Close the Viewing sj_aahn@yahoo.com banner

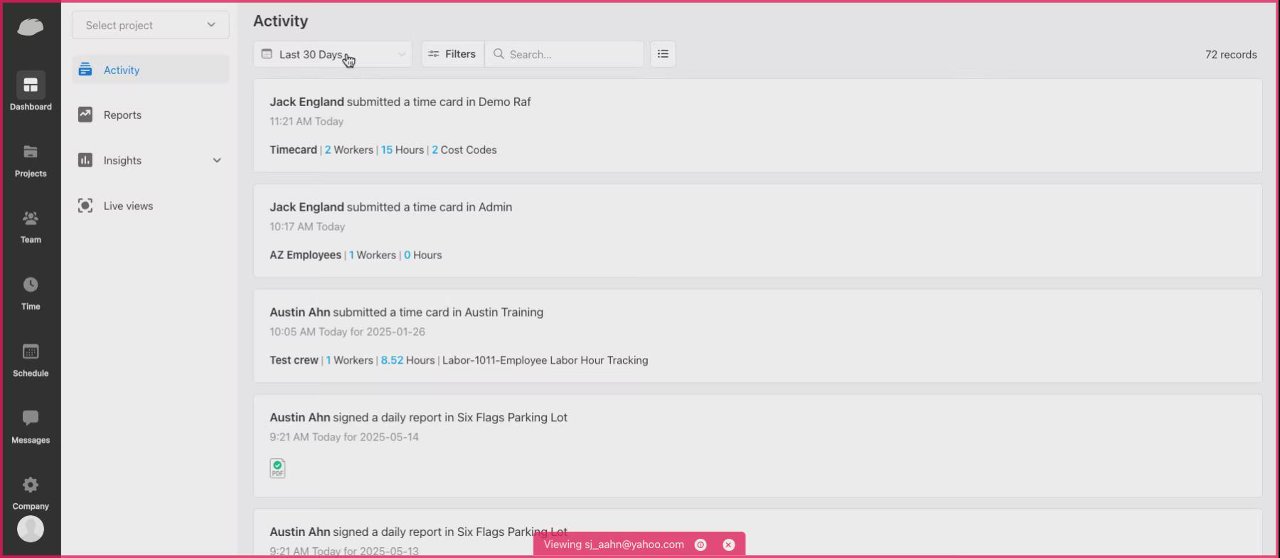728,545
